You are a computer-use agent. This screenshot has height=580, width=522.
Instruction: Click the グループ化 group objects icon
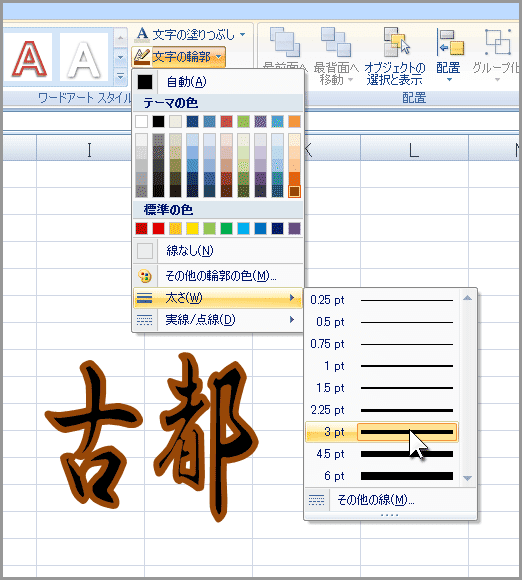pyautogui.click(x=498, y=42)
